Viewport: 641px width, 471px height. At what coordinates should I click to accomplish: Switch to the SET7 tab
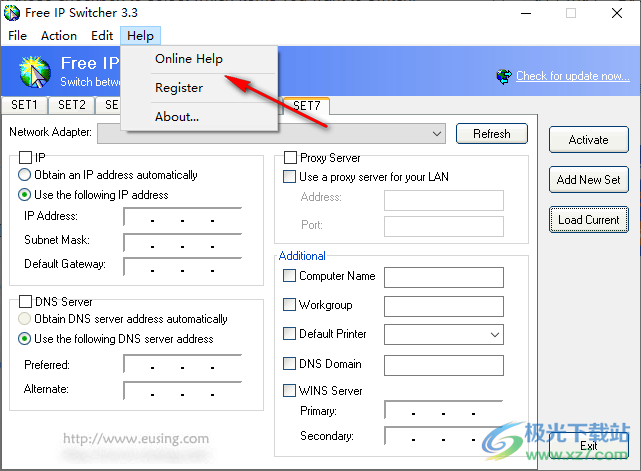pos(307,105)
